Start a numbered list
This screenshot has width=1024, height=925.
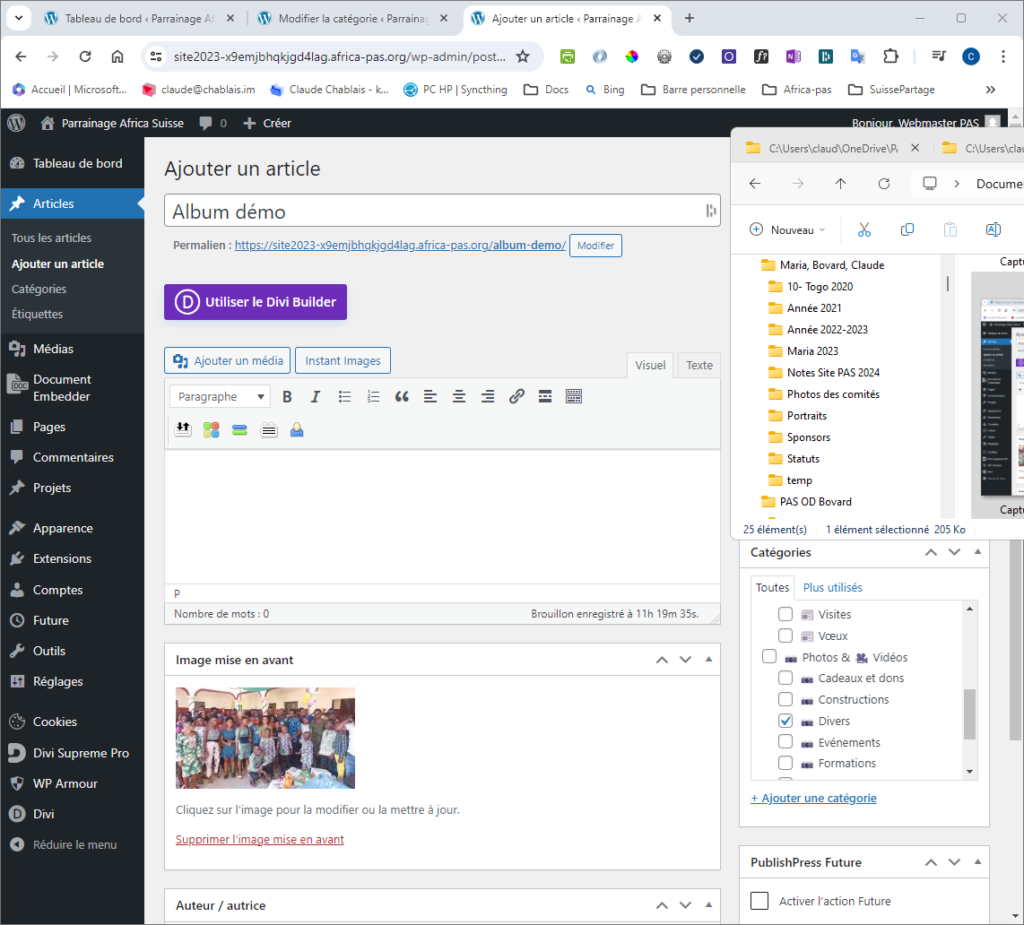pos(373,397)
